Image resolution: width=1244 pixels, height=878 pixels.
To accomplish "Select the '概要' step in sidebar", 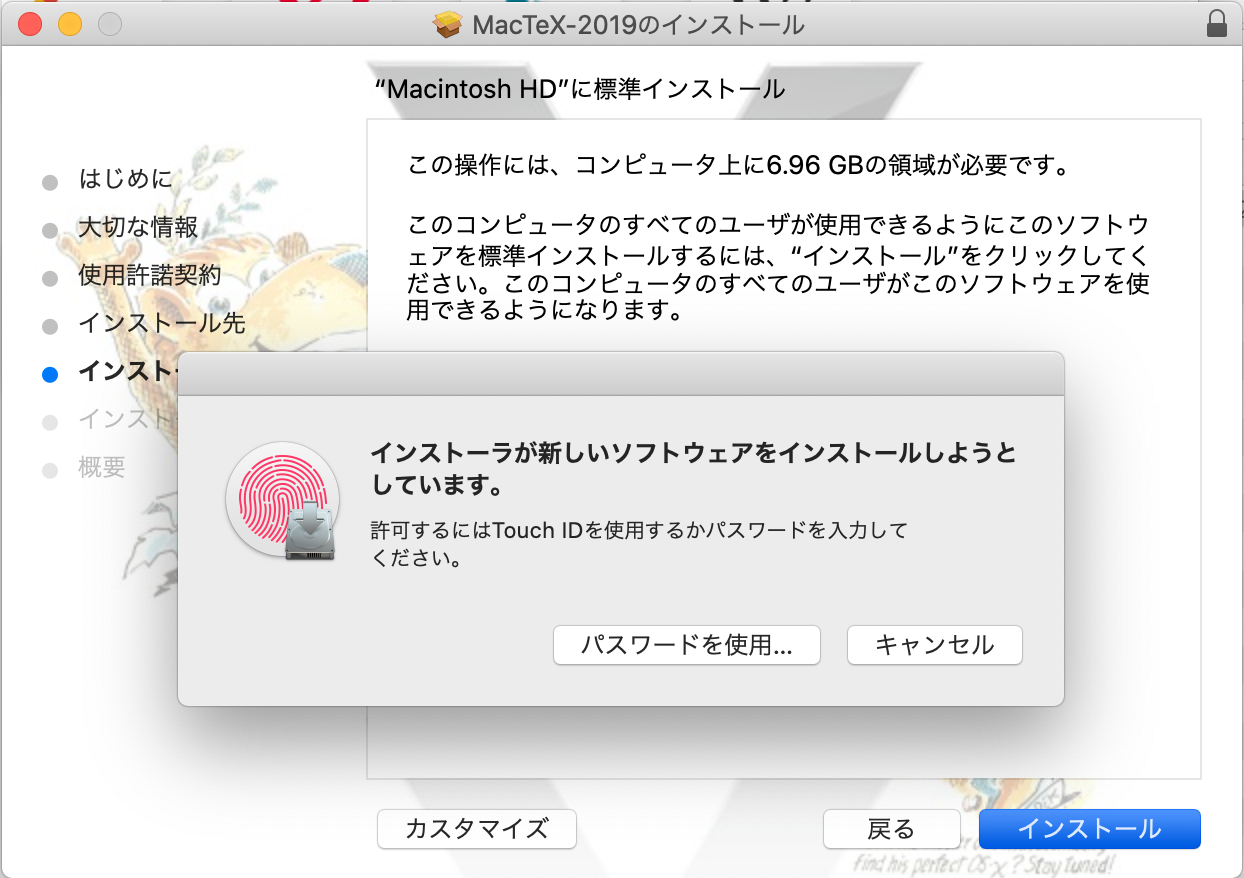I will coord(101,467).
